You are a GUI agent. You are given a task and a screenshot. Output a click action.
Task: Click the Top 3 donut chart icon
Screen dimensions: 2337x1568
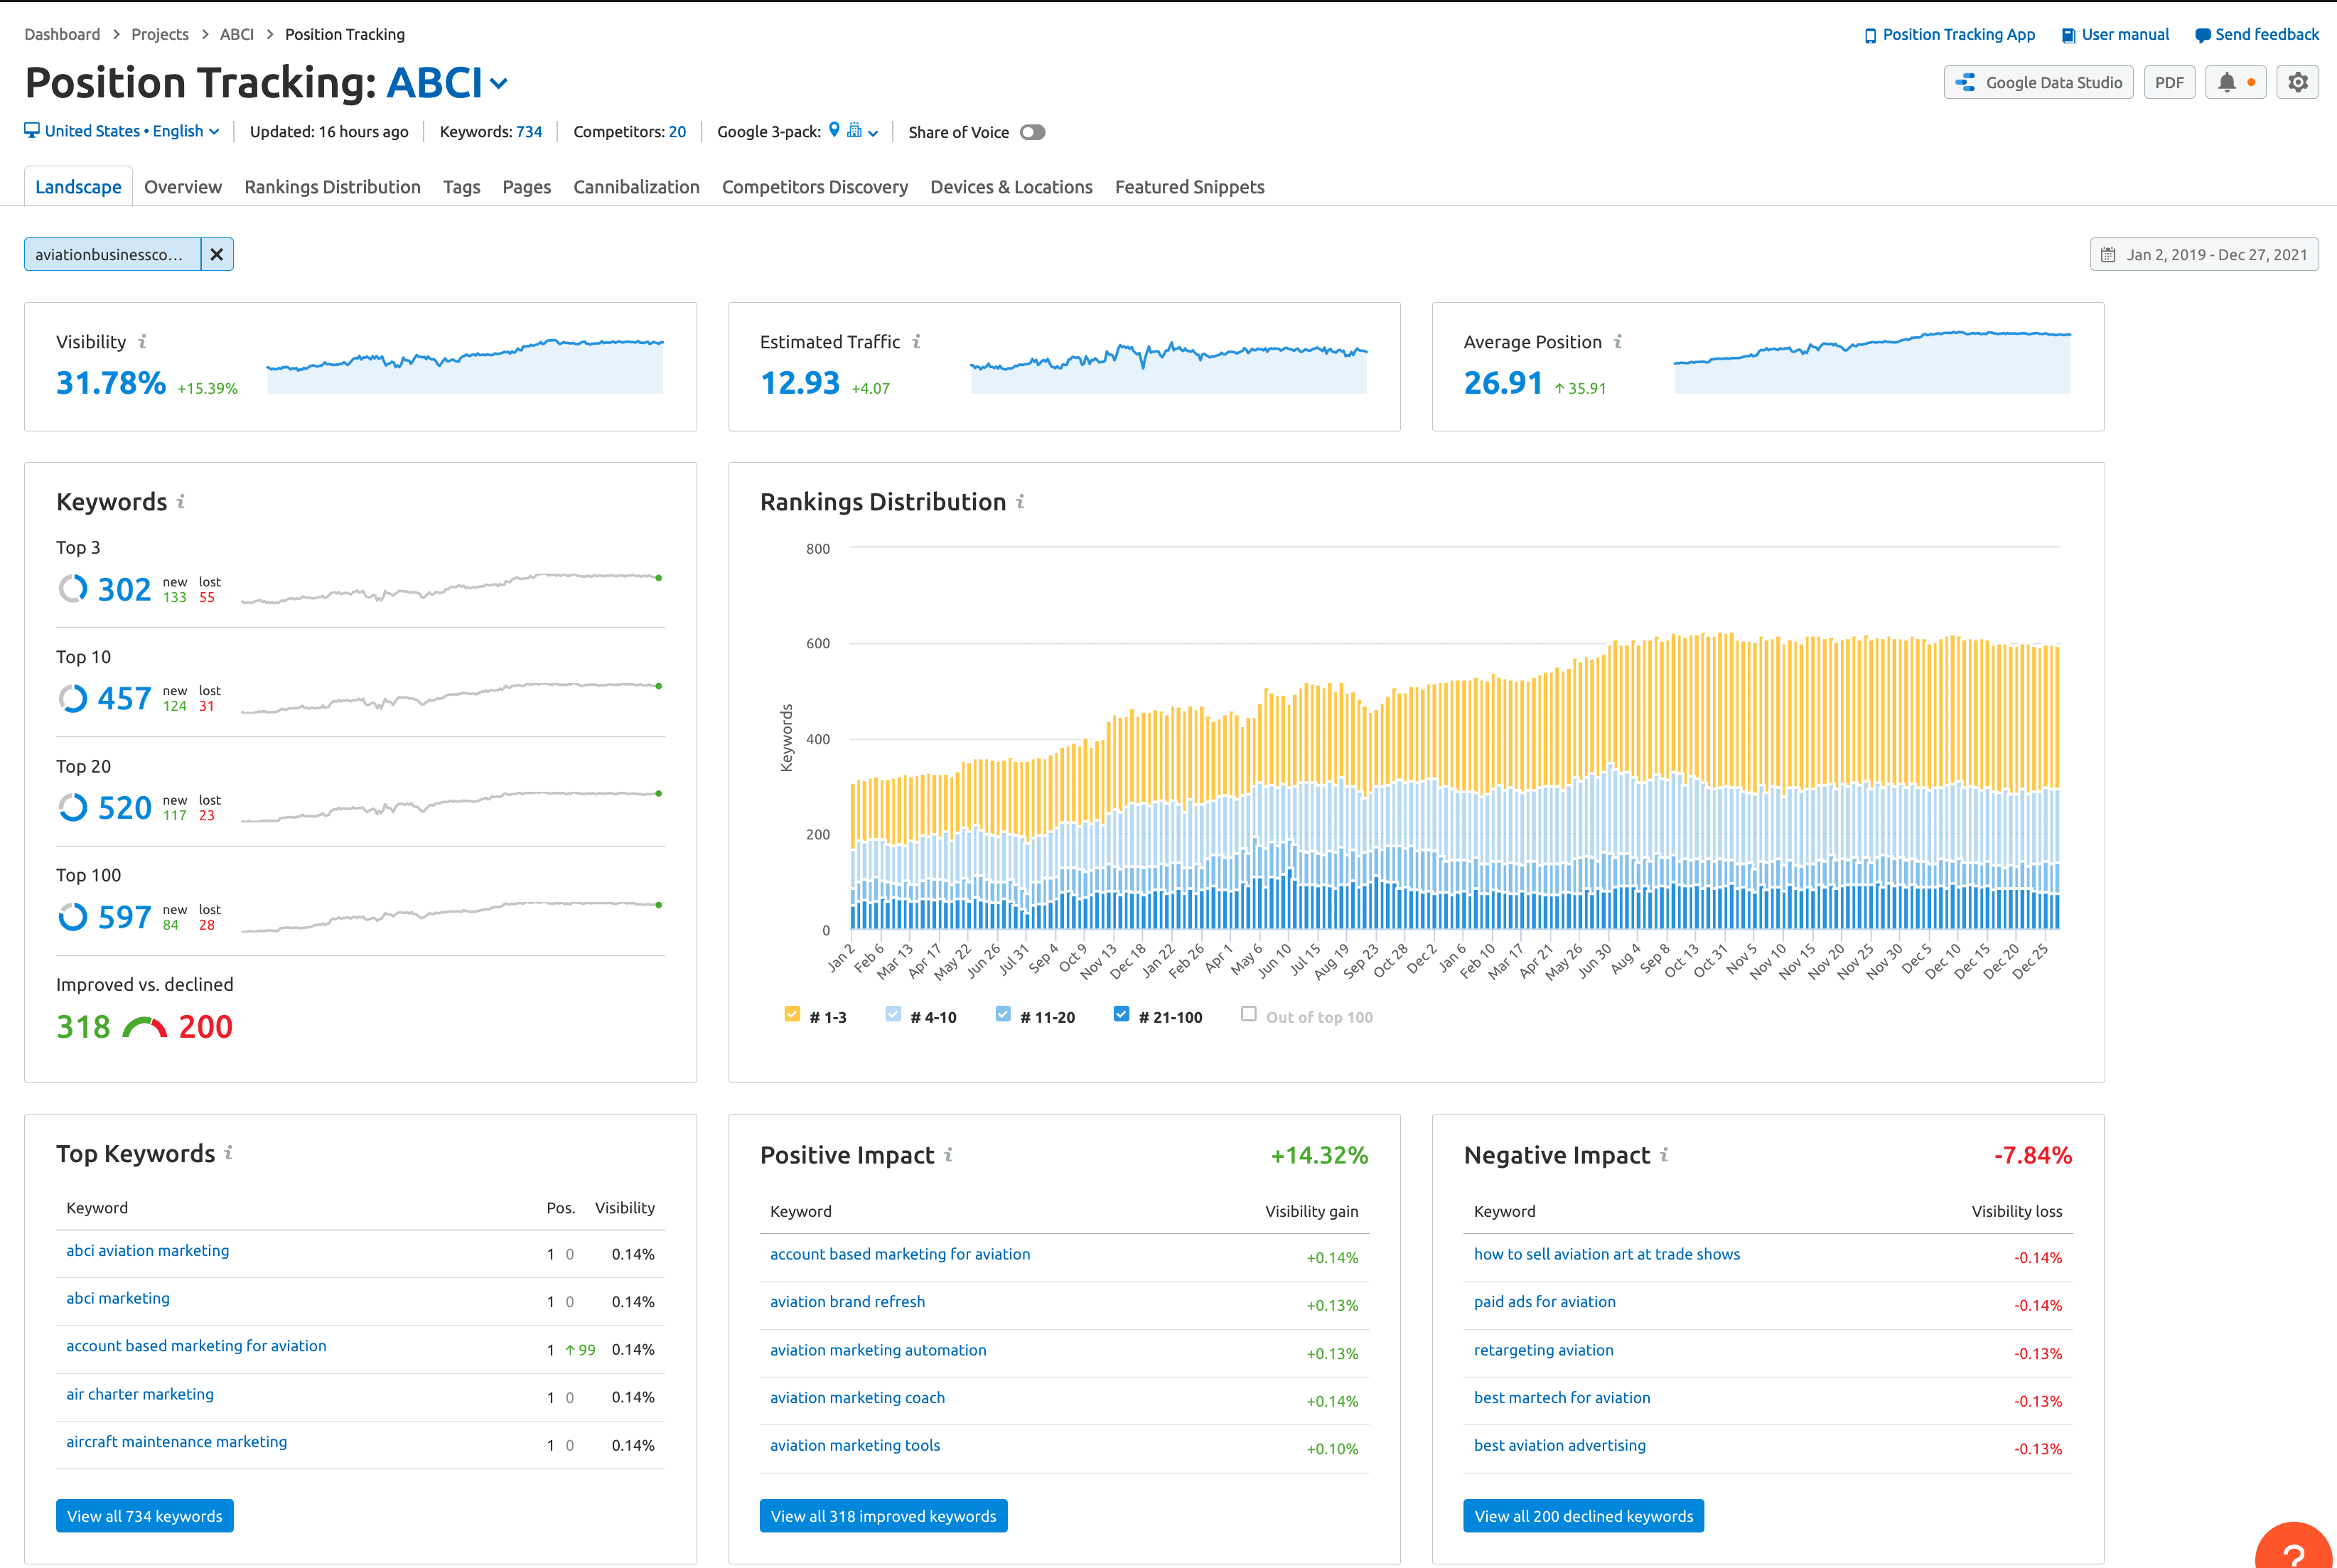[x=72, y=589]
